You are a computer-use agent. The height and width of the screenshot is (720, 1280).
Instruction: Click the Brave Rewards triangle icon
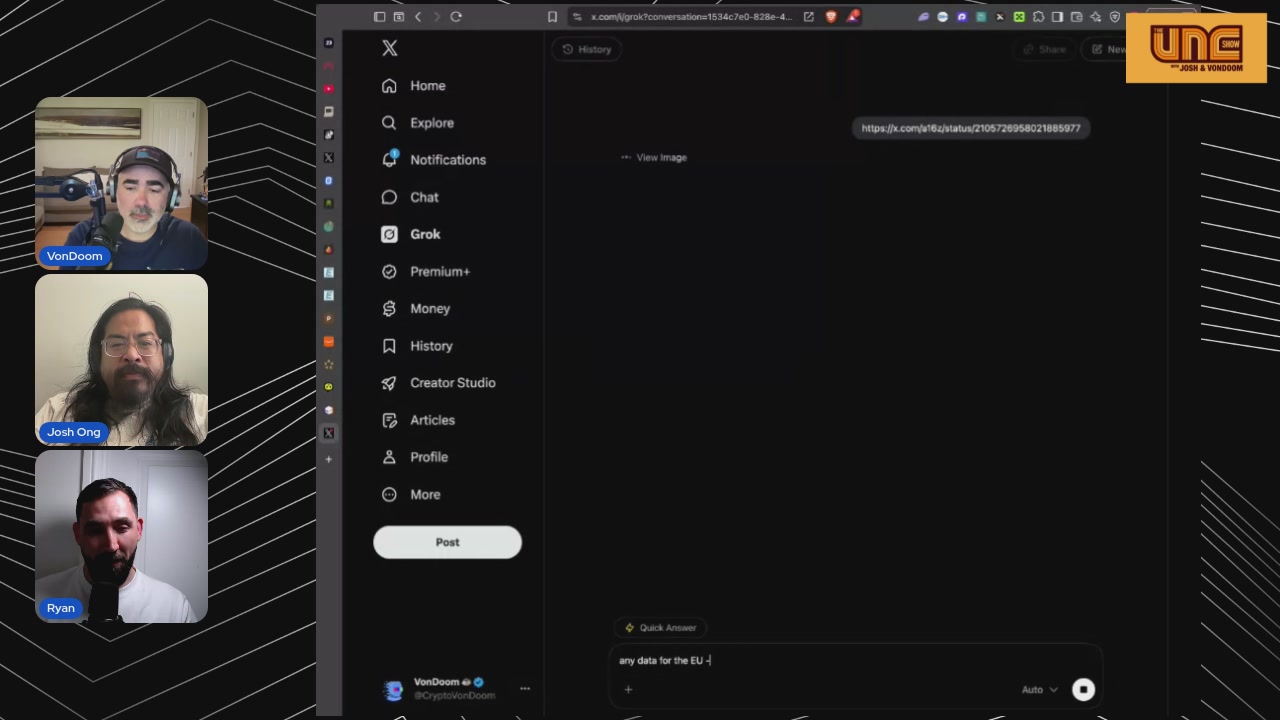tap(853, 17)
